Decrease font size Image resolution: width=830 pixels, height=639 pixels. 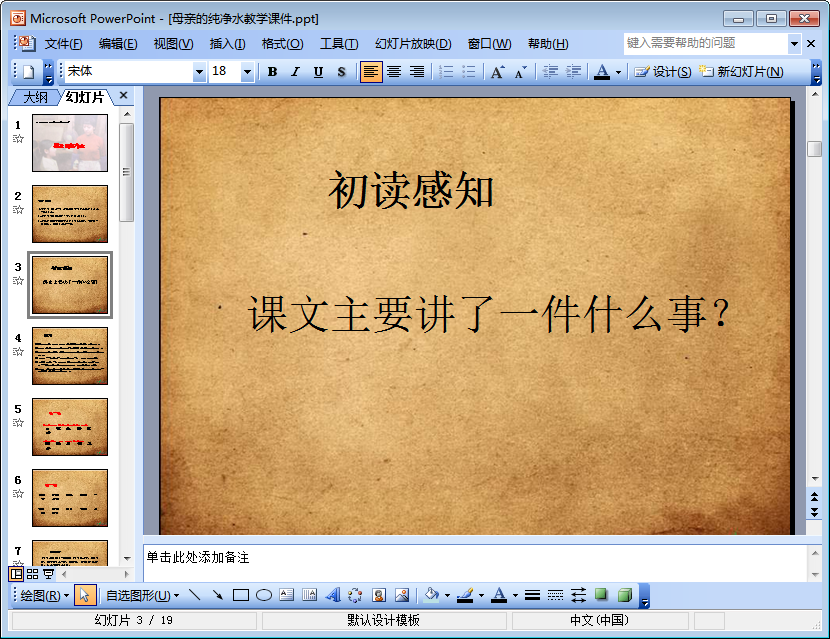521,71
